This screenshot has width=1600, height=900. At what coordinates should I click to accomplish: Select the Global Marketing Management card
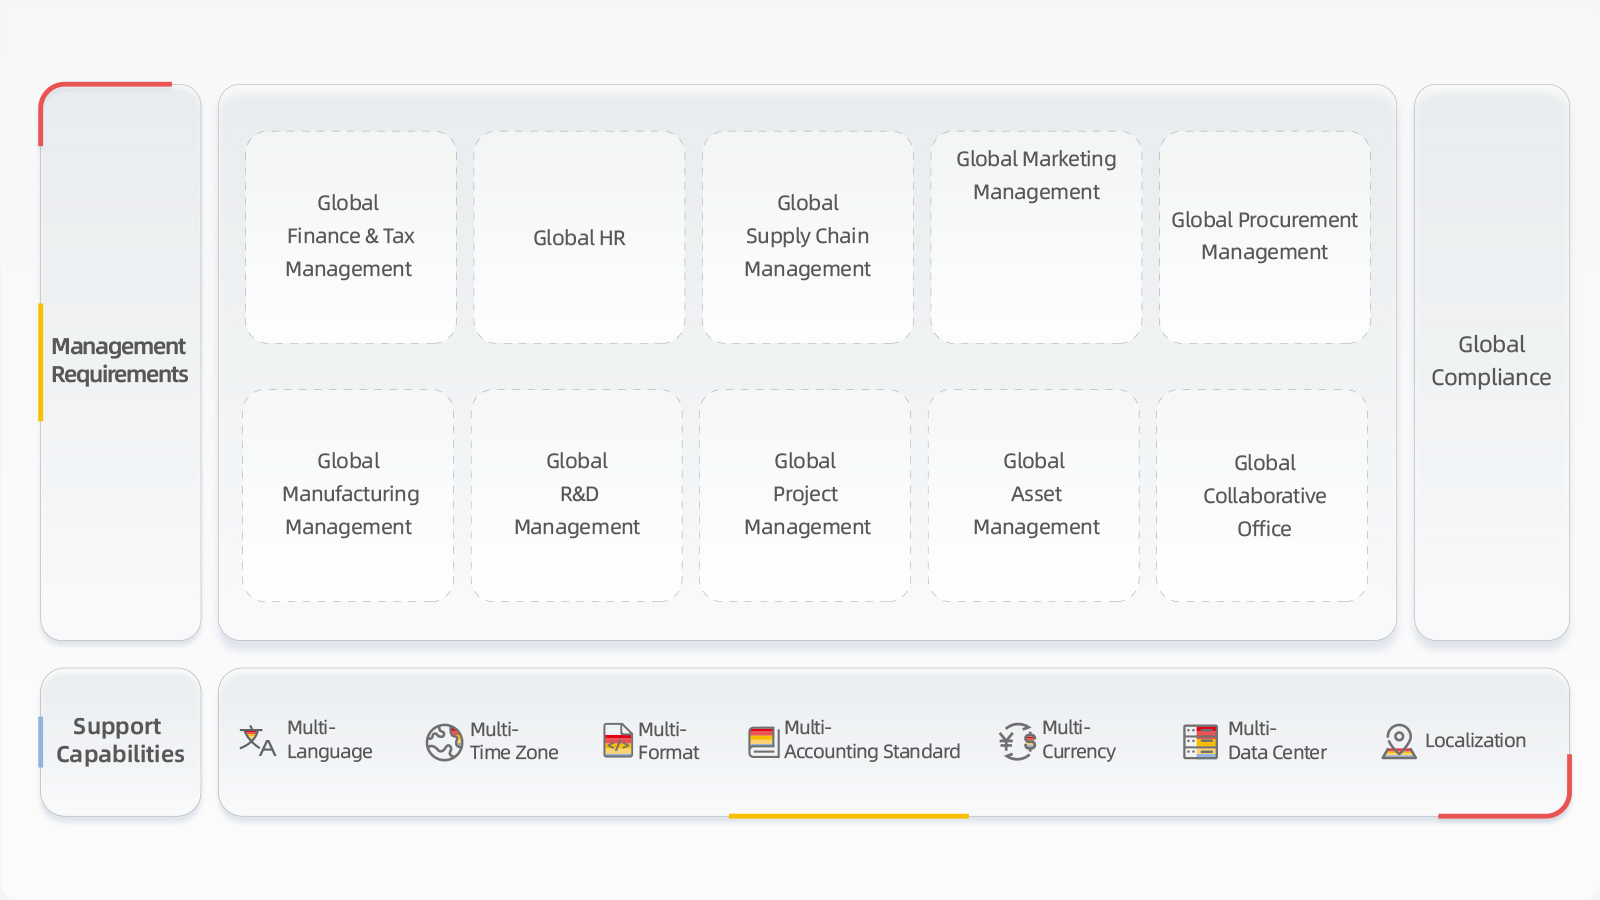(x=1036, y=237)
